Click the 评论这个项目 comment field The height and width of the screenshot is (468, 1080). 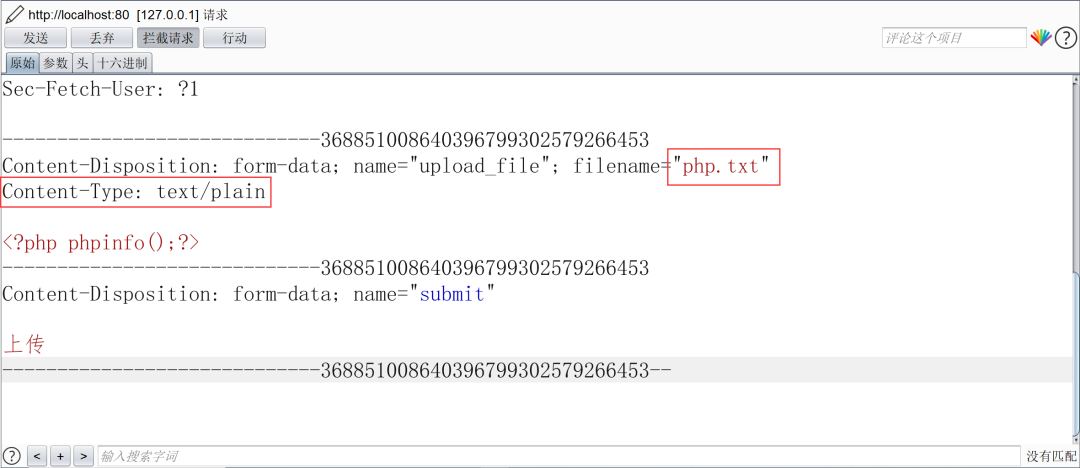pyautogui.click(x=953, y=38)
